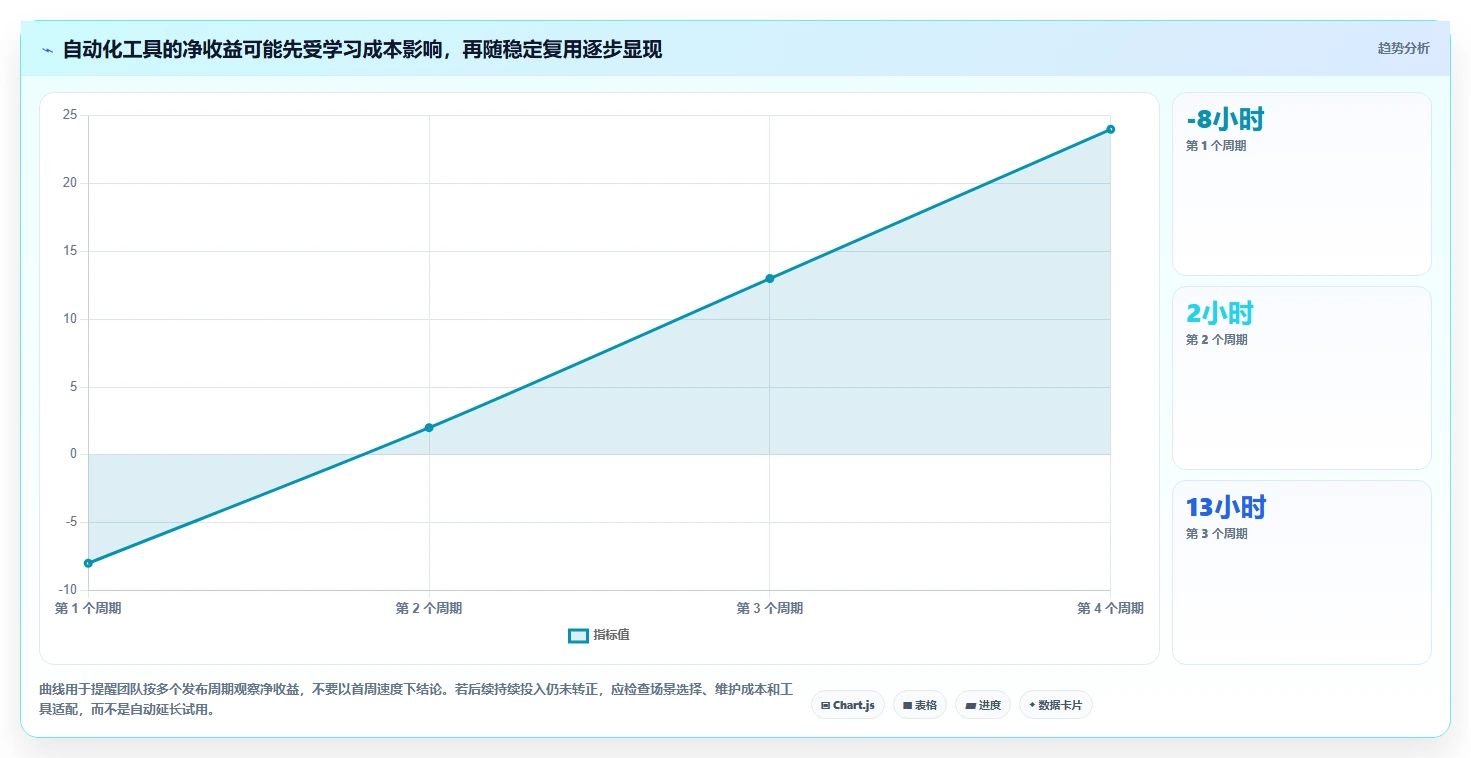Toggle the 指标值 legend entry
This screenshot has width=1471, height=758.
599,635
